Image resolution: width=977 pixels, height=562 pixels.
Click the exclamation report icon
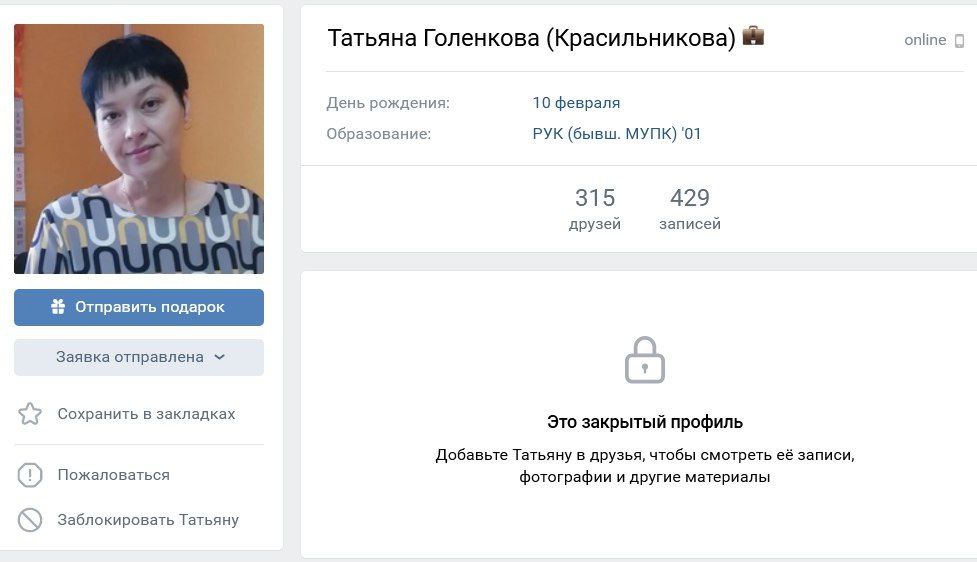[30, 475]
